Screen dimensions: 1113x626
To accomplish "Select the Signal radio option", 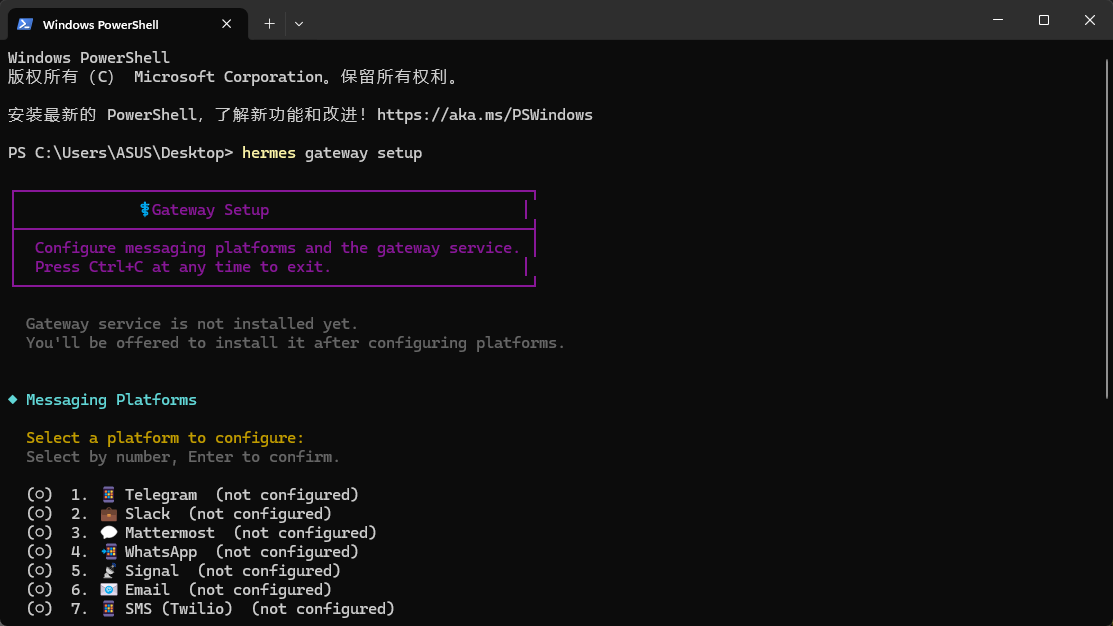I will click(40, 571).
